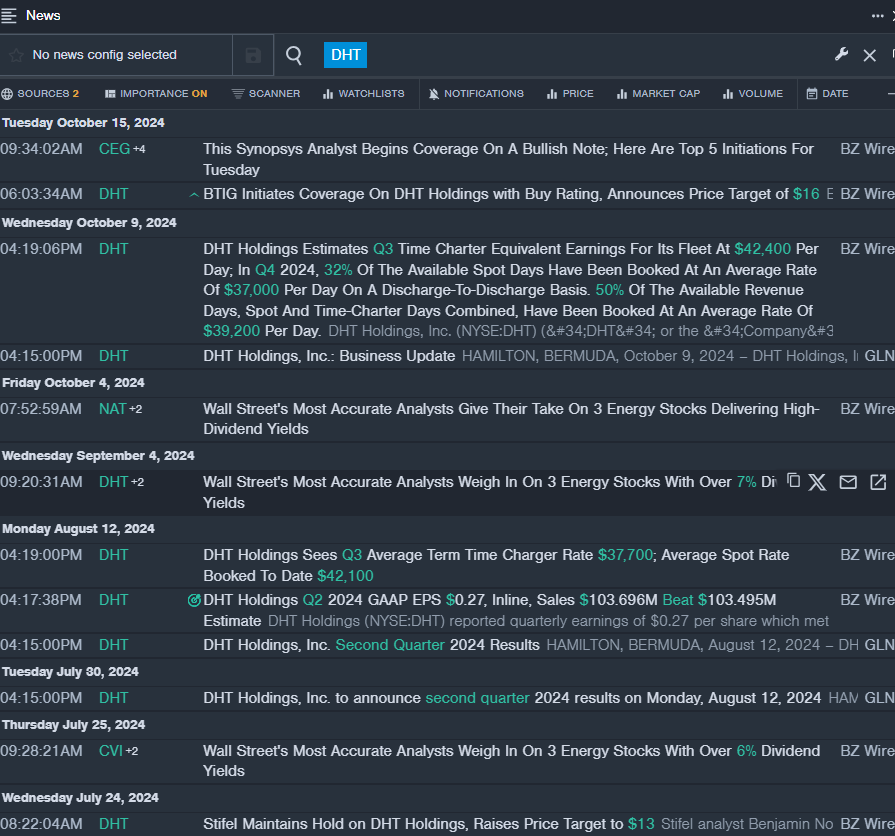Expand the +2 tickers next to CVI

(132, 751)
